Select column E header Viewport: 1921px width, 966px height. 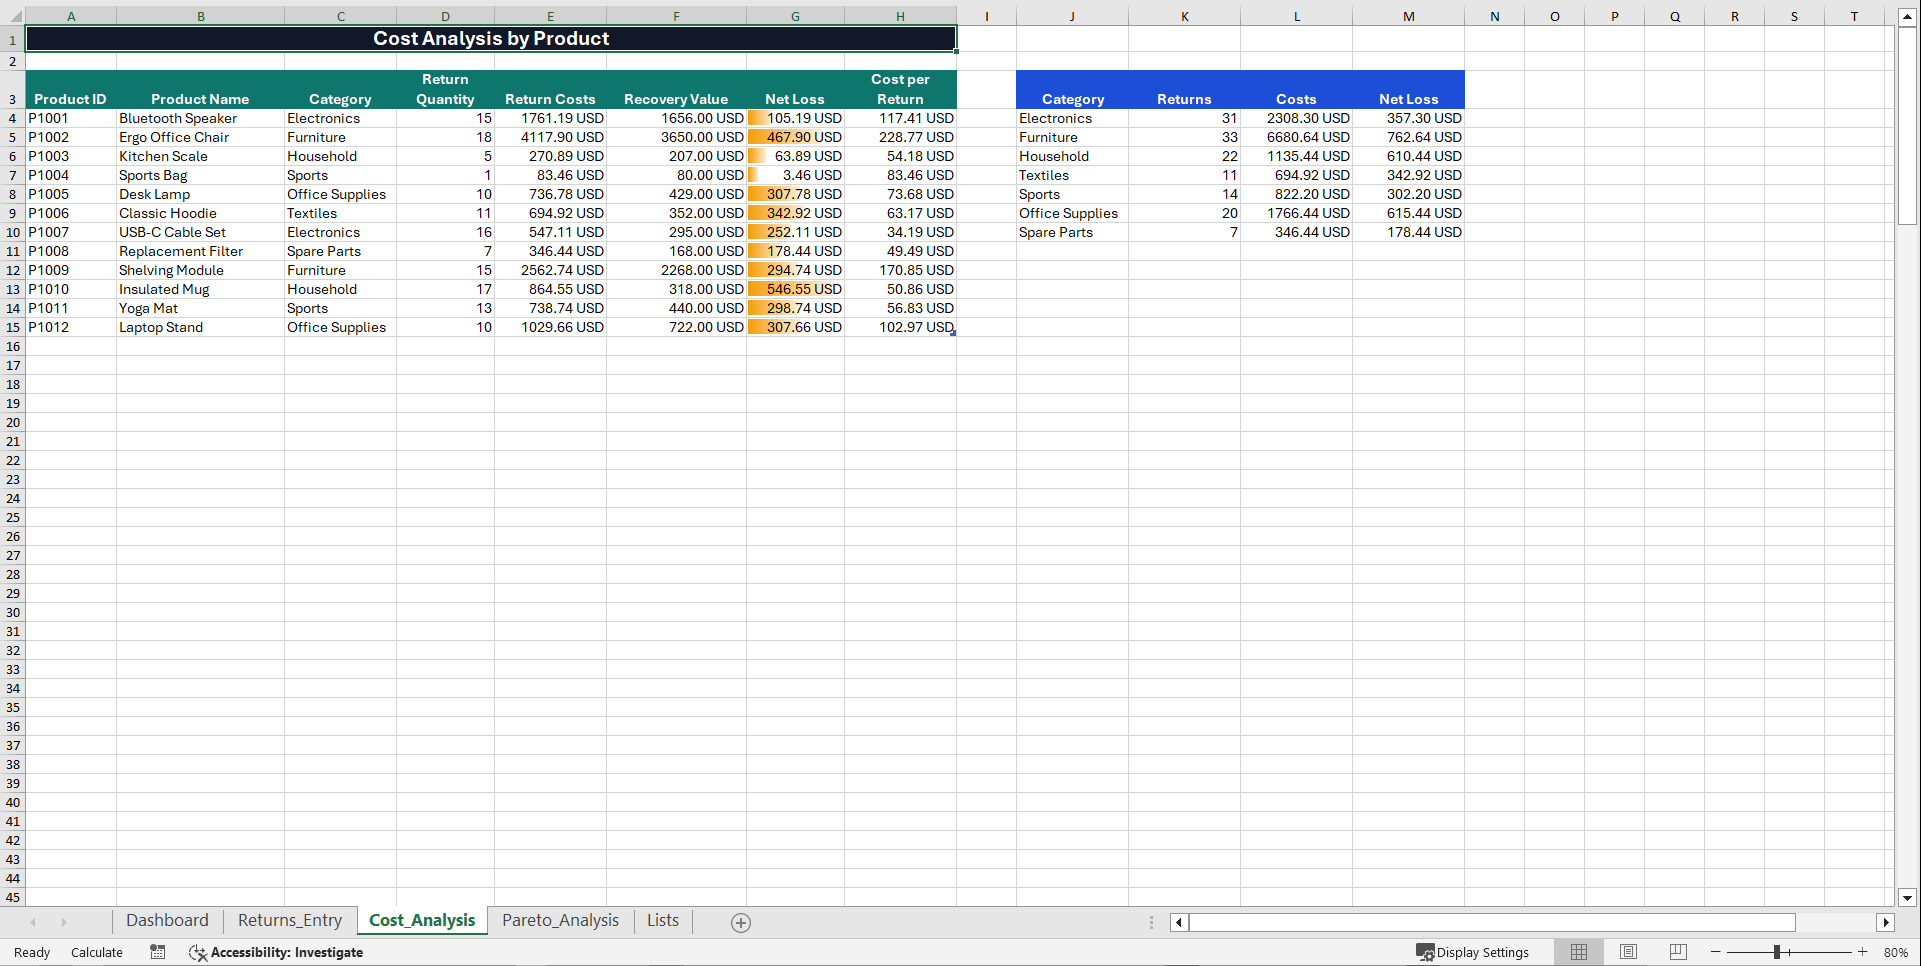pyautogui.click(x=550, y=16)
